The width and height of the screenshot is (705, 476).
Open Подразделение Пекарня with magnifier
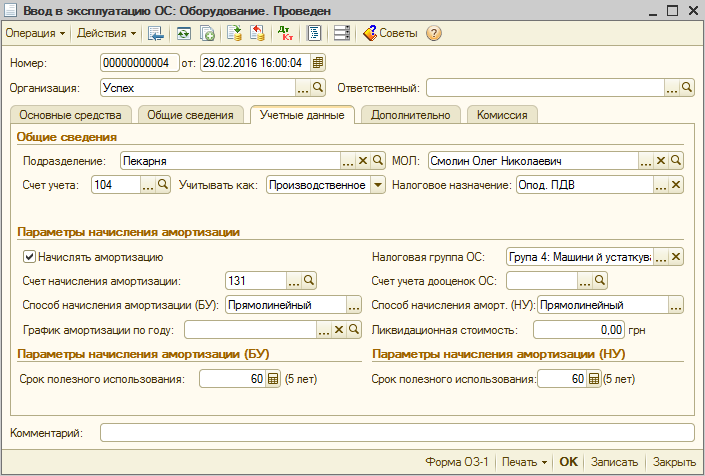click(378, 161)
